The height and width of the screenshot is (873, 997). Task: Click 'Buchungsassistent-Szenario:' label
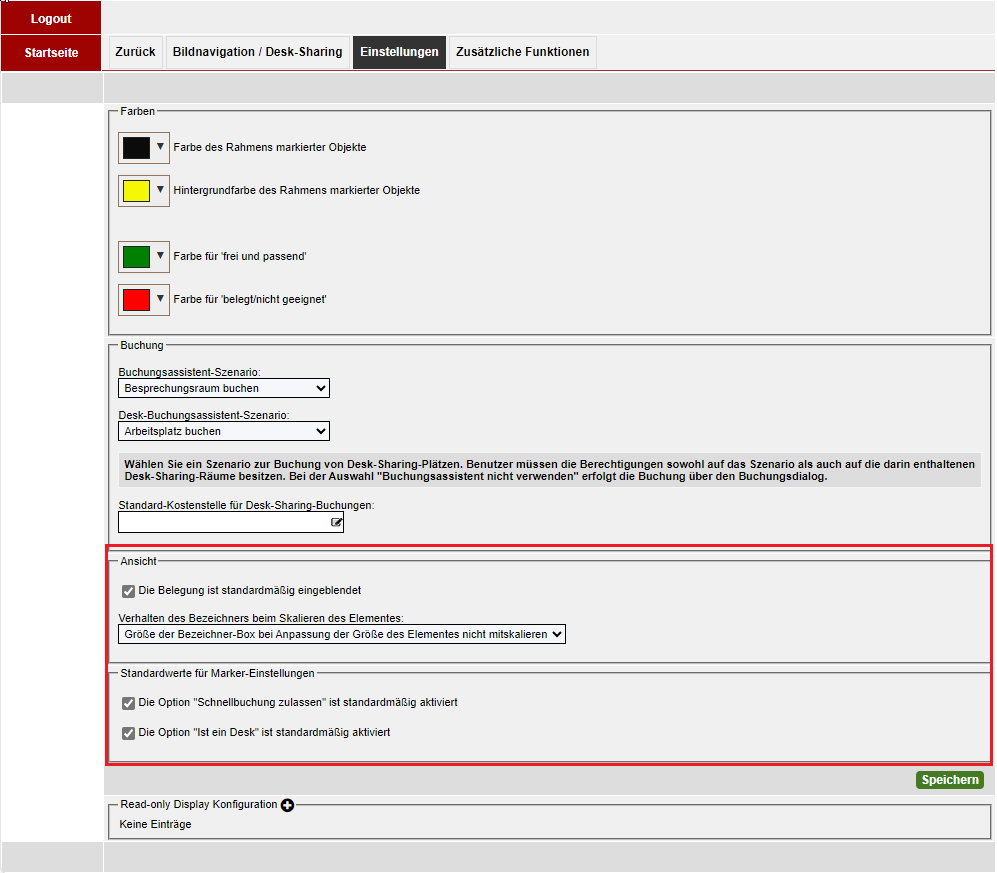[x=189, y=372]
